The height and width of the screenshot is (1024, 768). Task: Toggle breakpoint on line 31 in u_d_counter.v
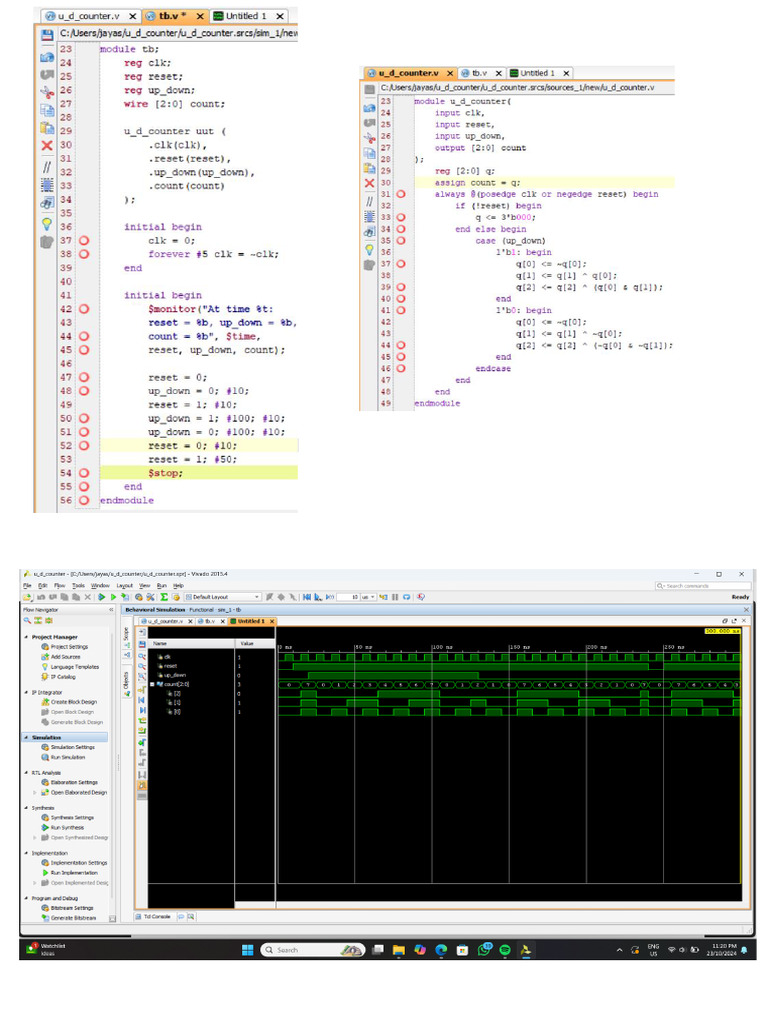click(401, 194)
